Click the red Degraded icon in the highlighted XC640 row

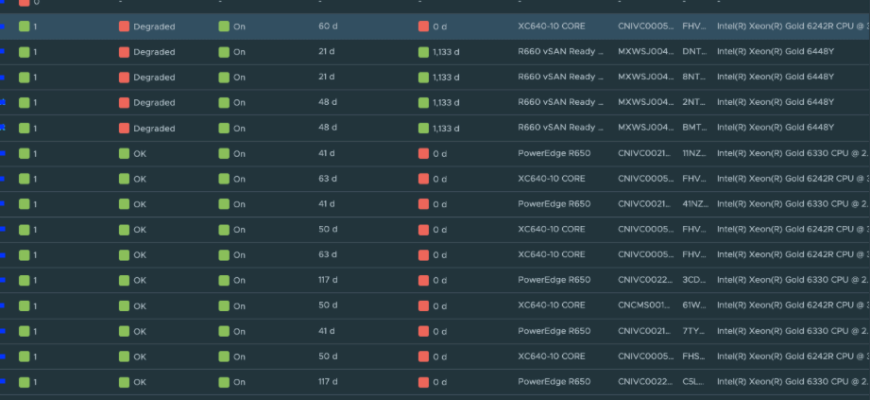coord(124,27)
